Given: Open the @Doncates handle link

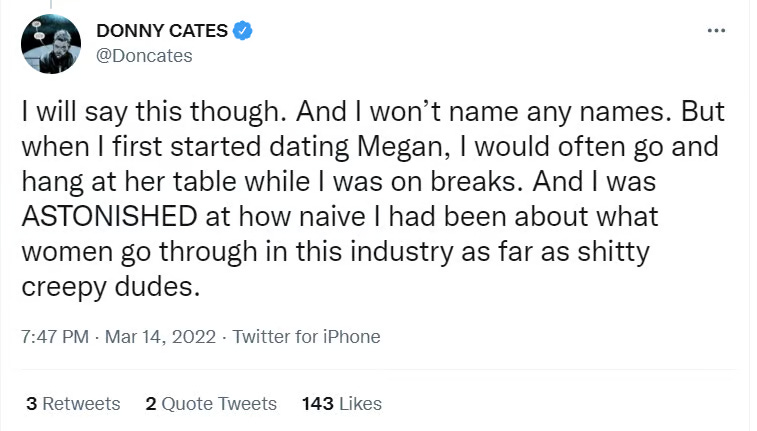Looking at the screenshot, I should (143, 56).
